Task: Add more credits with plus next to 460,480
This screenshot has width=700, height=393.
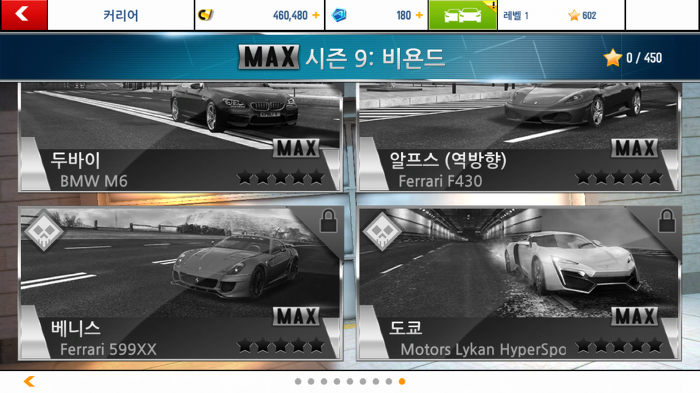Action: point(316,15)
